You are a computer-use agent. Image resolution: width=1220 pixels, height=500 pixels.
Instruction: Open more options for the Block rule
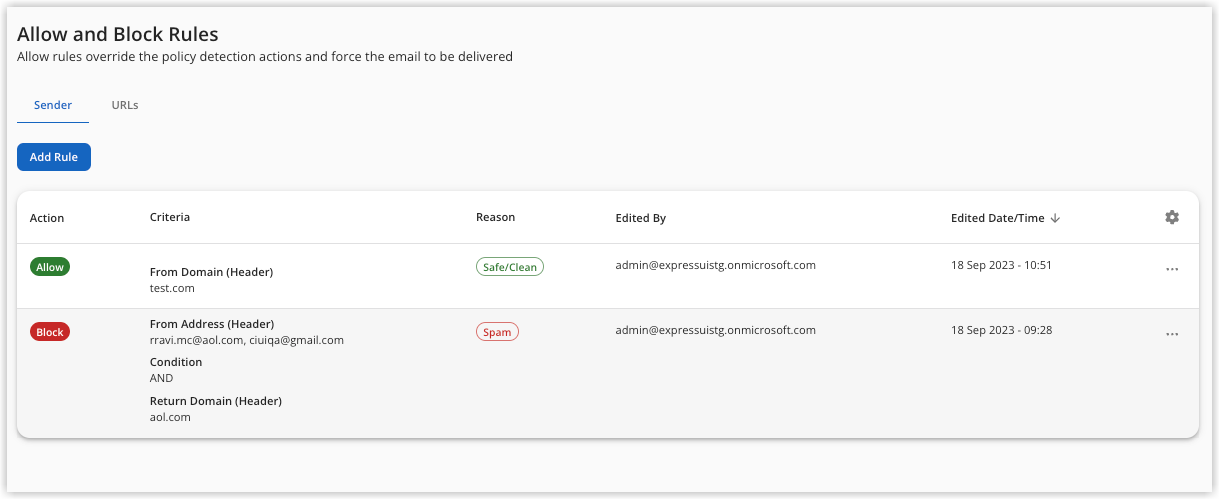[1172, 334]
